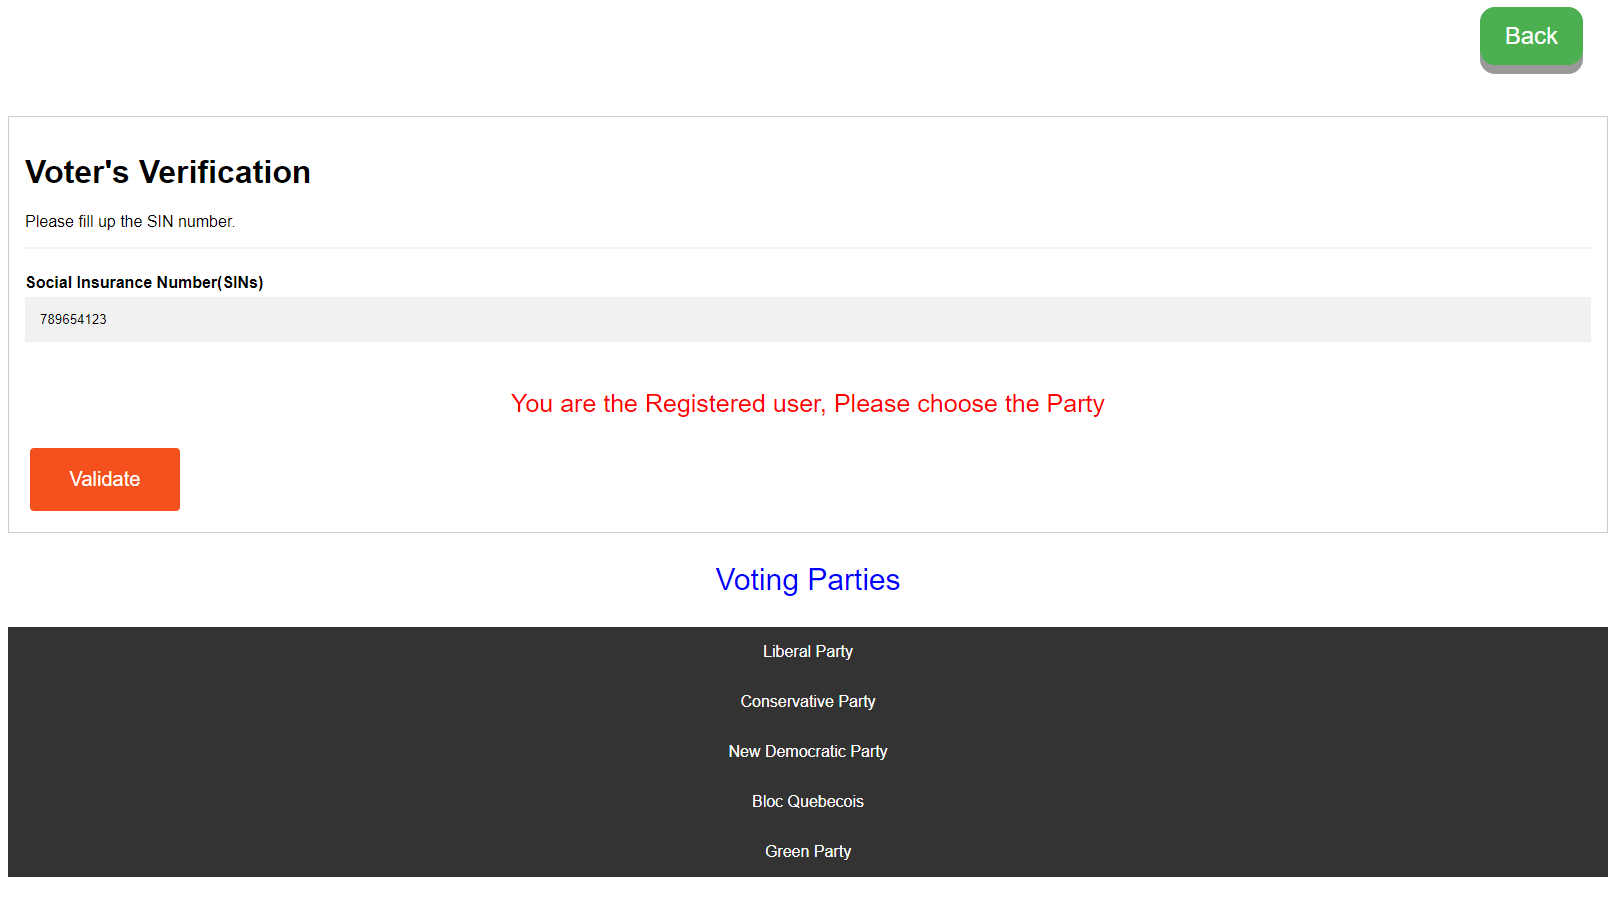Click the word 'Parties' in the blue heading
This screenshot has width=1608, height=901.
click(x=853, y=580)
